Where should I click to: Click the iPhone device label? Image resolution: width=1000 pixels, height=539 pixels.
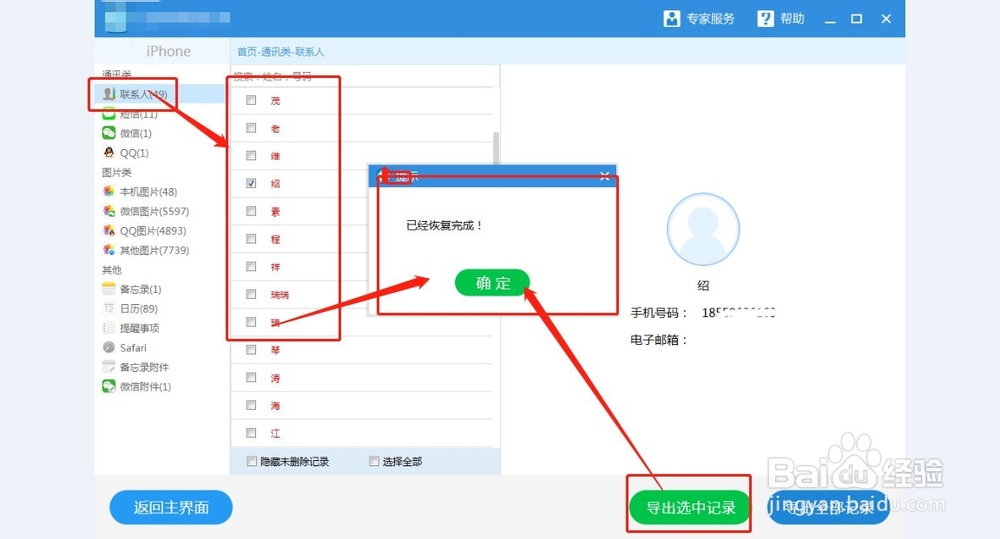[x=168, y=51]
